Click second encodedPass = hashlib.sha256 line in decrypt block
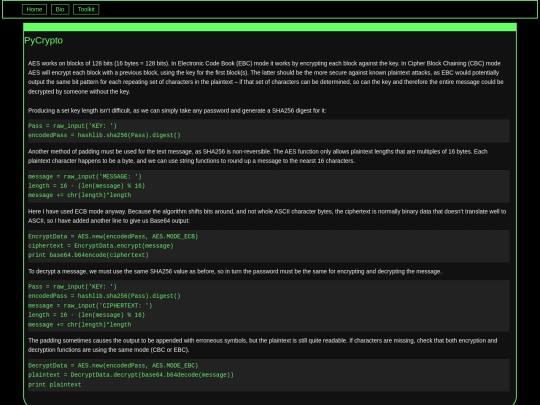Viewport: 540px width, 405px height. [104, 296]
